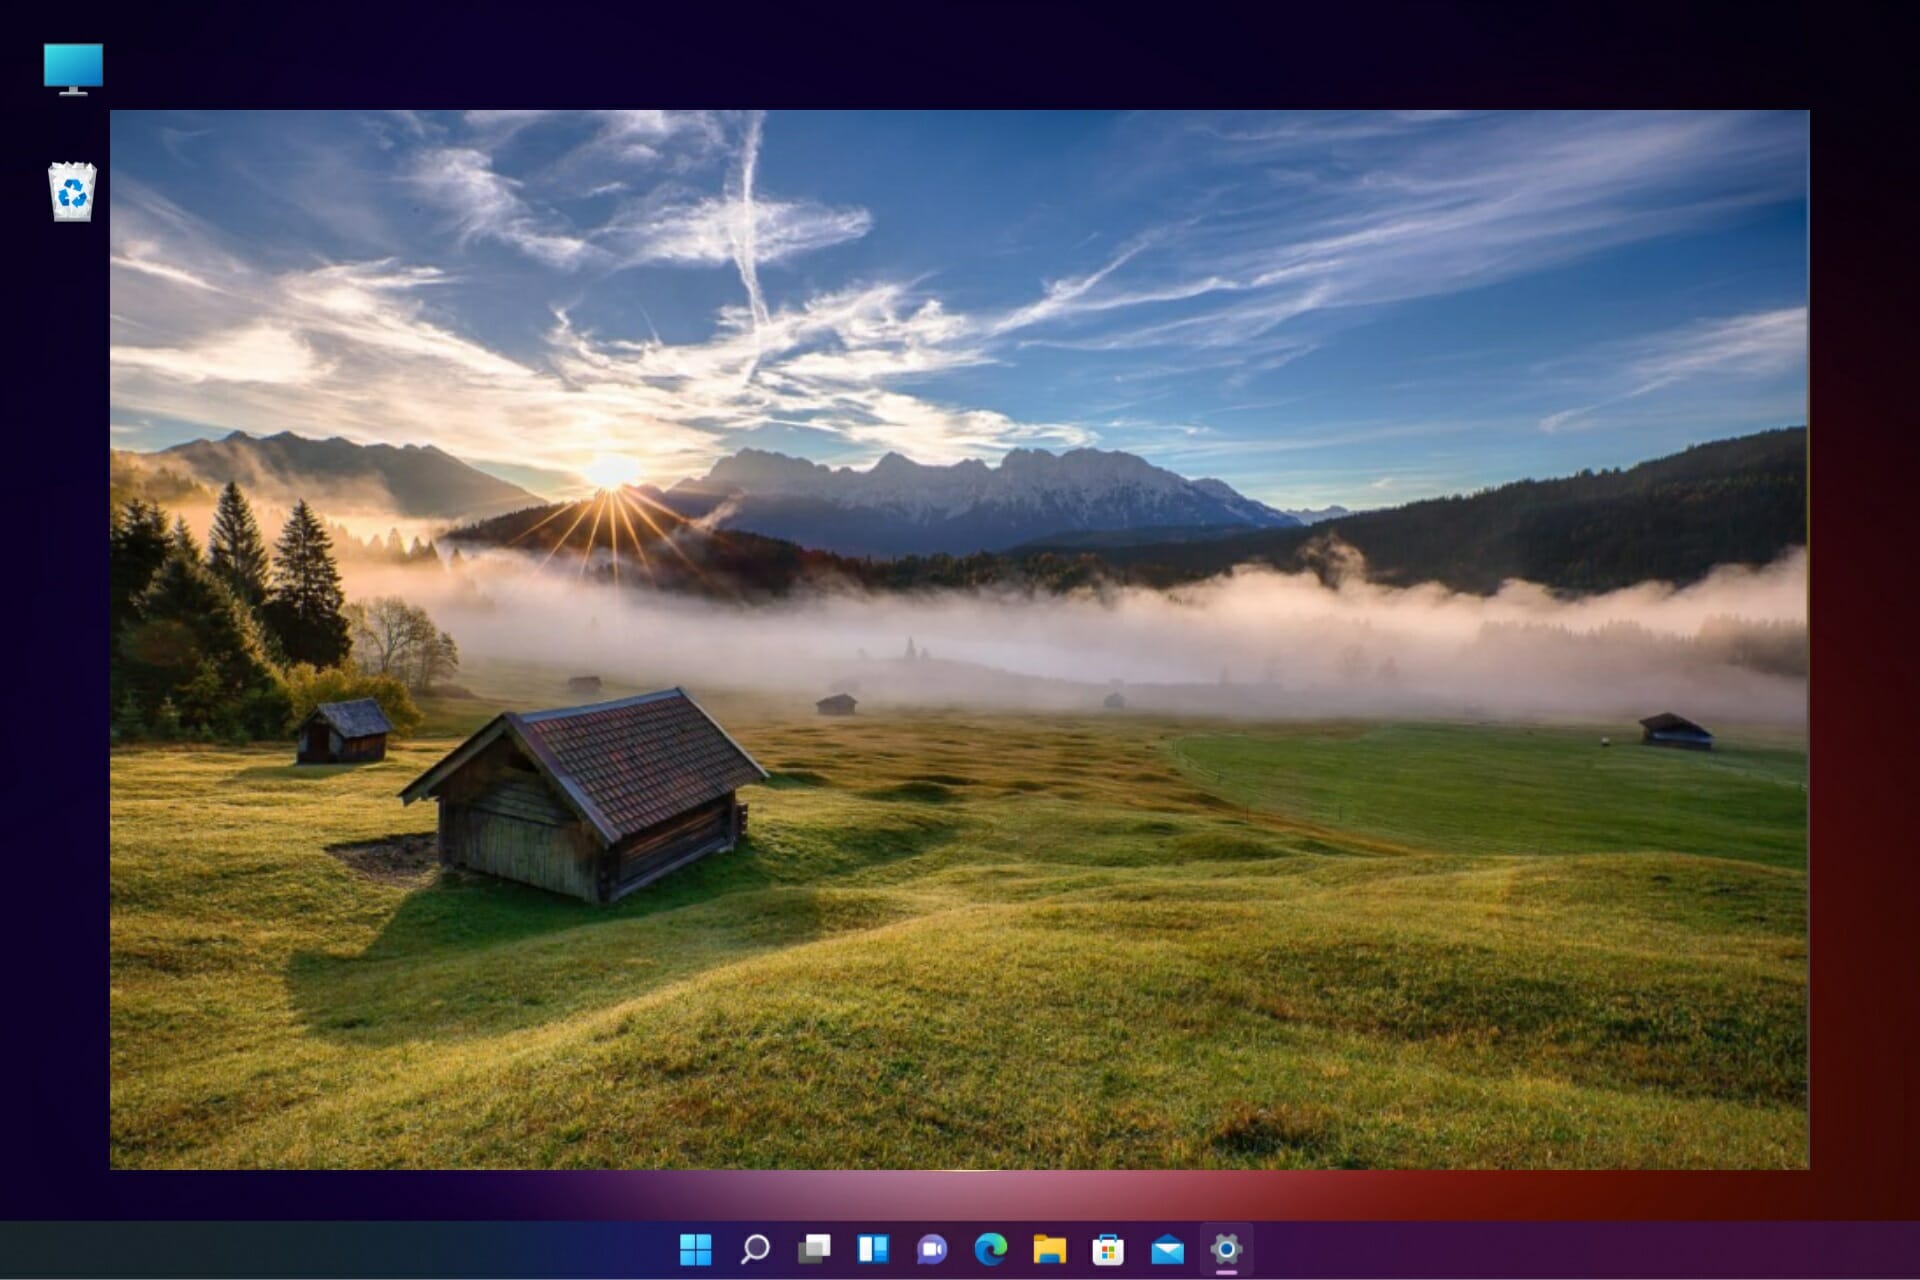Open the Widgets panel
The width and height of the screenshot is (1920, 1280).
[x=874, y=1250]
